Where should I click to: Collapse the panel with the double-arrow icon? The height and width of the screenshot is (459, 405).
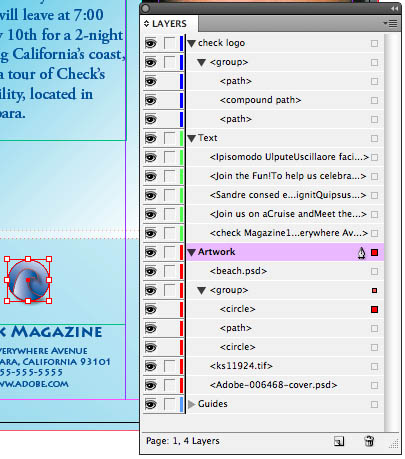click(395, 9)
